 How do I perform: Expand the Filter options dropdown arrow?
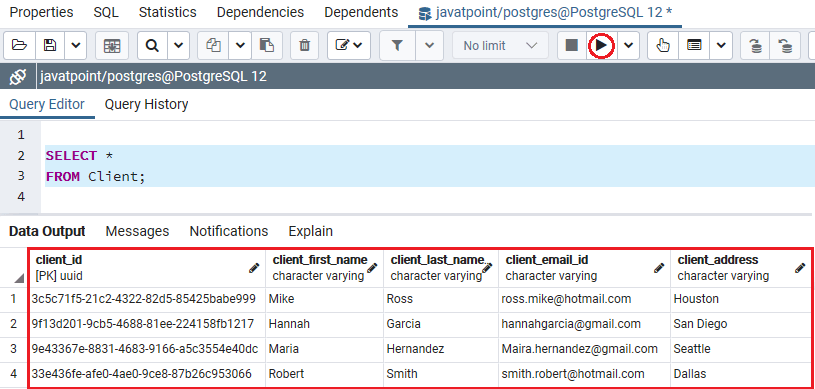(429, 46)
